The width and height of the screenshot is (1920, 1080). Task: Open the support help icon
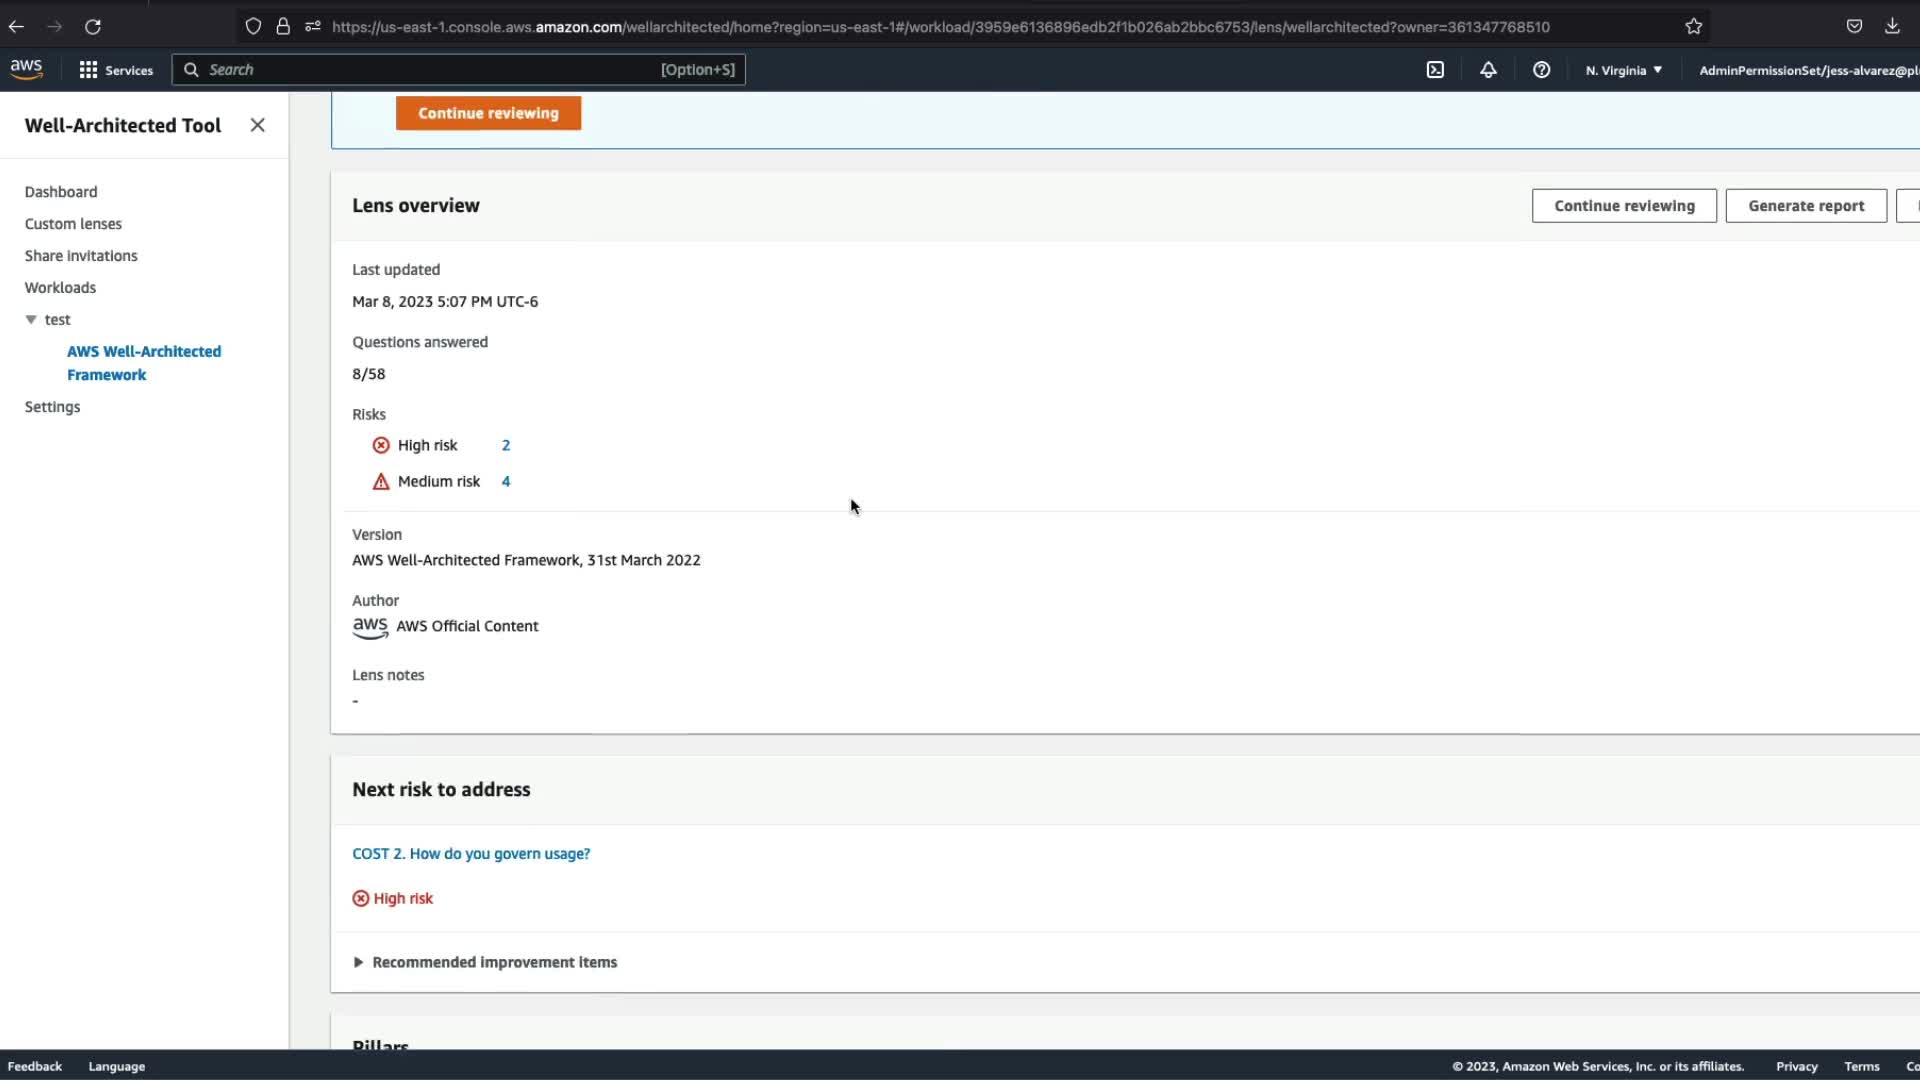(x=1541, y=70)
